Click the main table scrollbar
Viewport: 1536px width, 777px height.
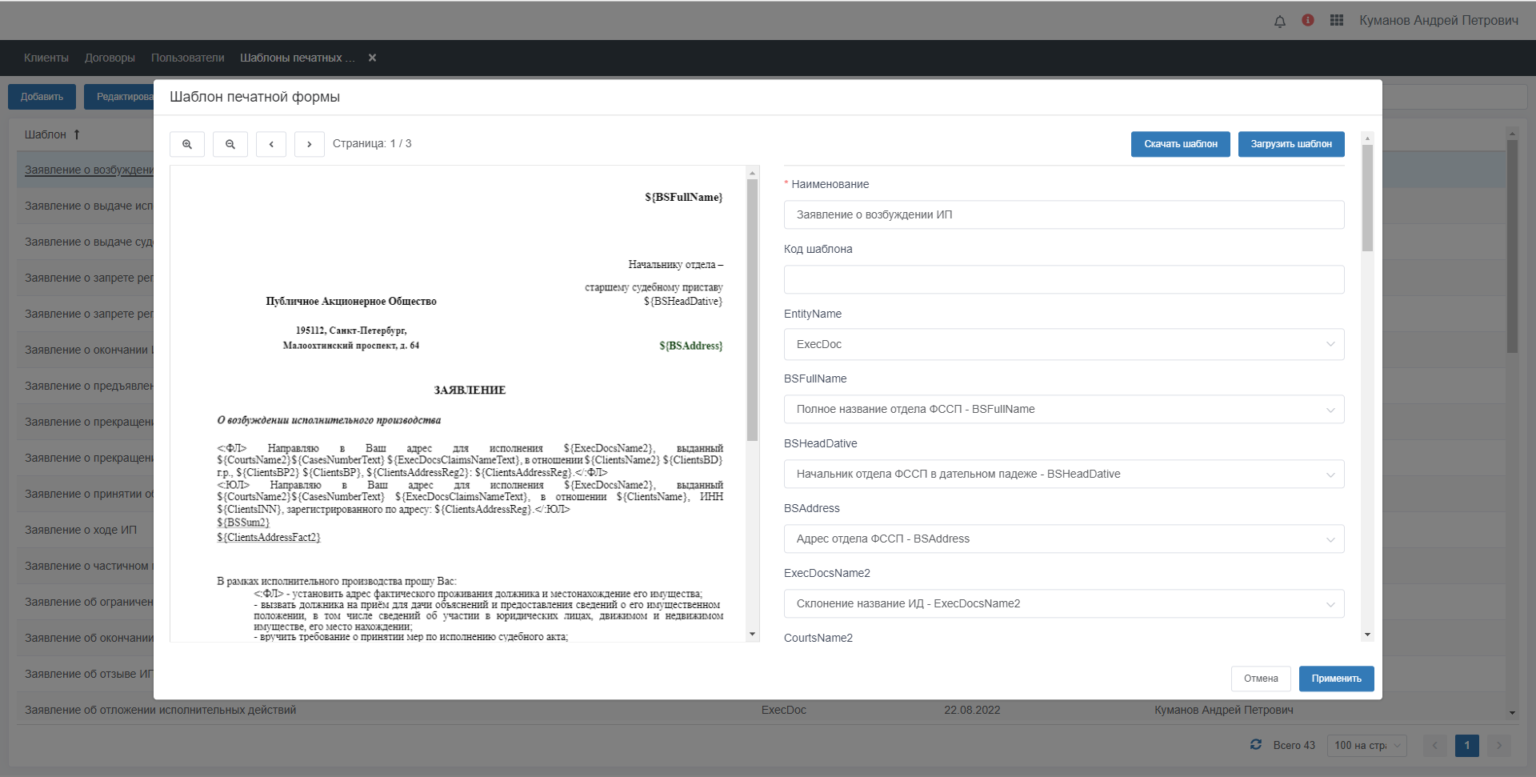(1512, 248)
